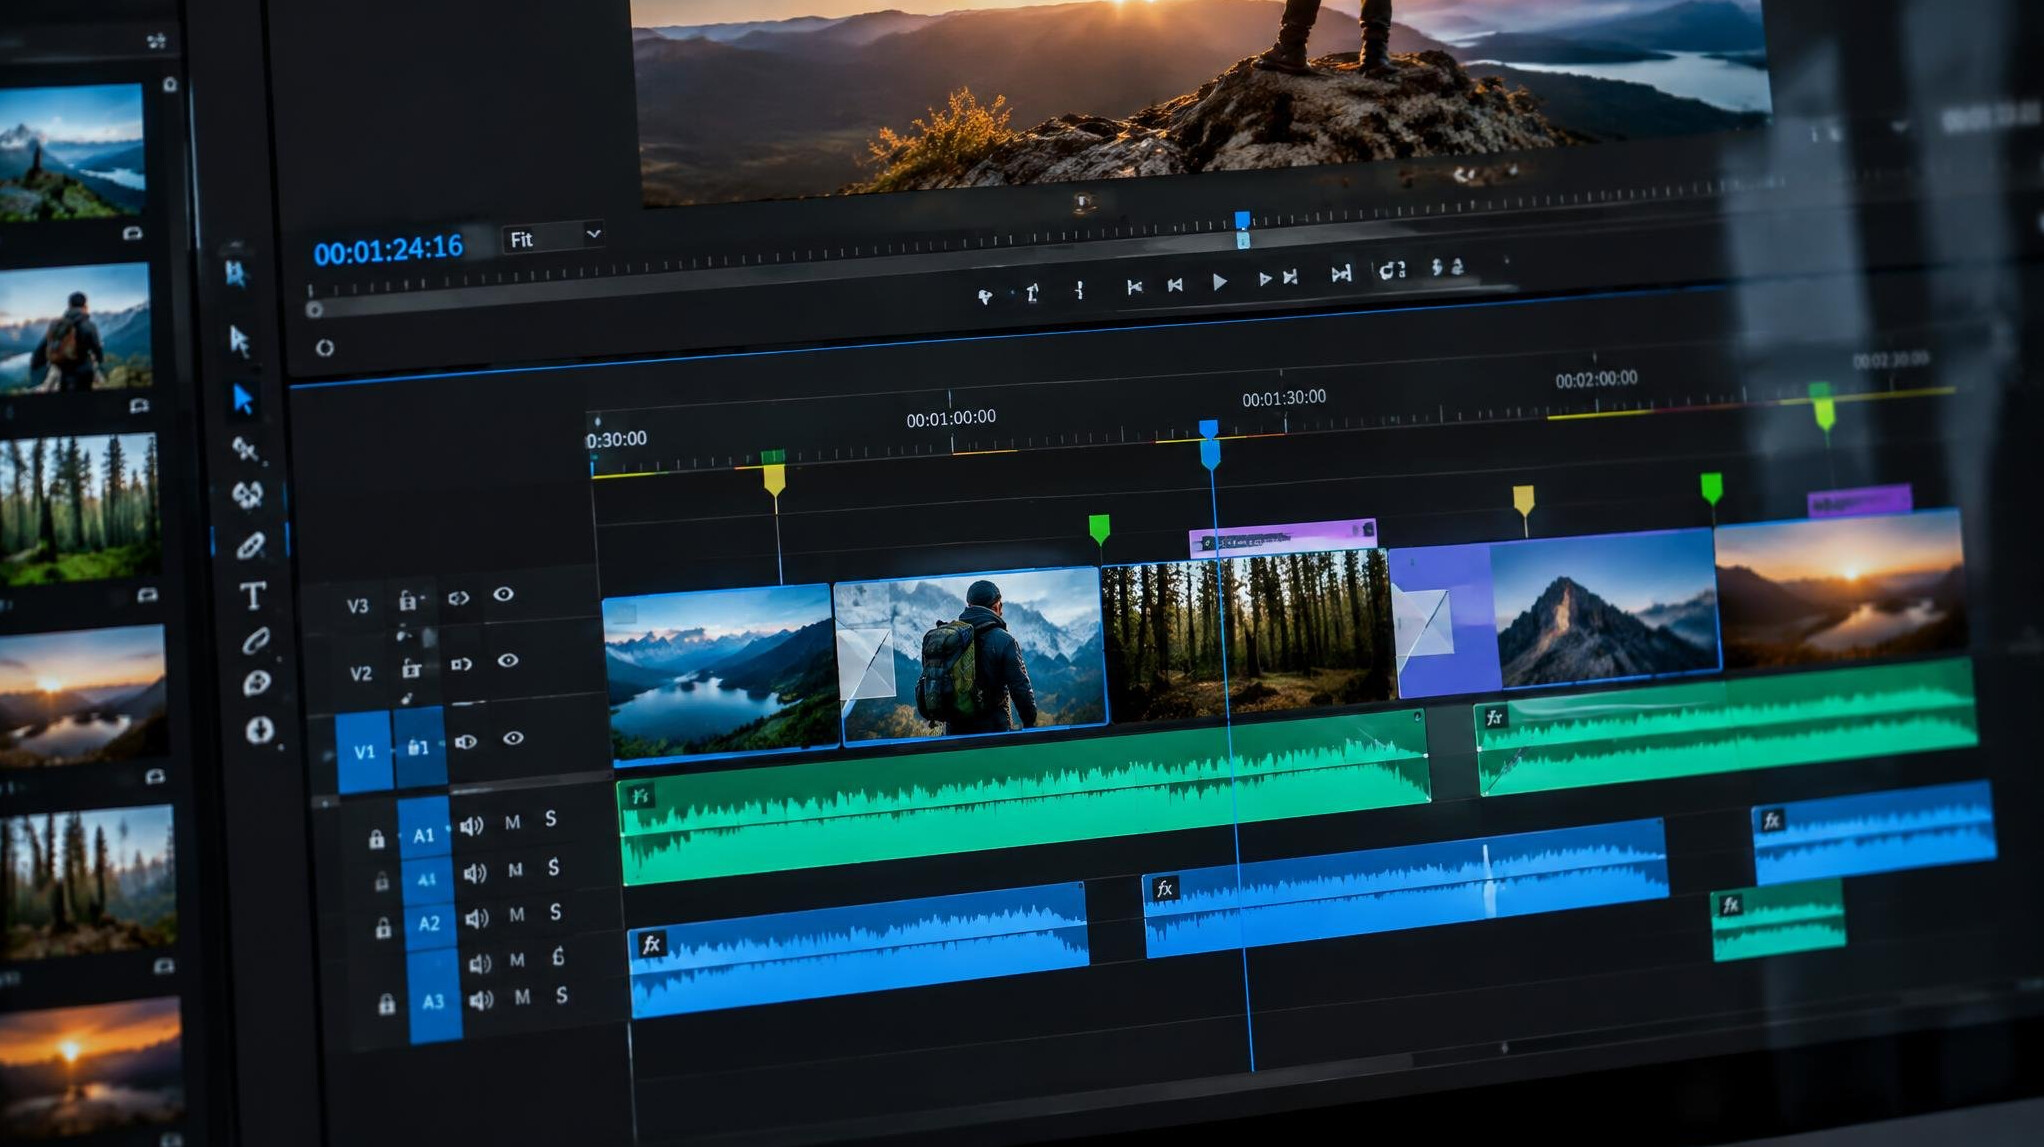
Task: Target the V3 video track label
Action: 357,606
